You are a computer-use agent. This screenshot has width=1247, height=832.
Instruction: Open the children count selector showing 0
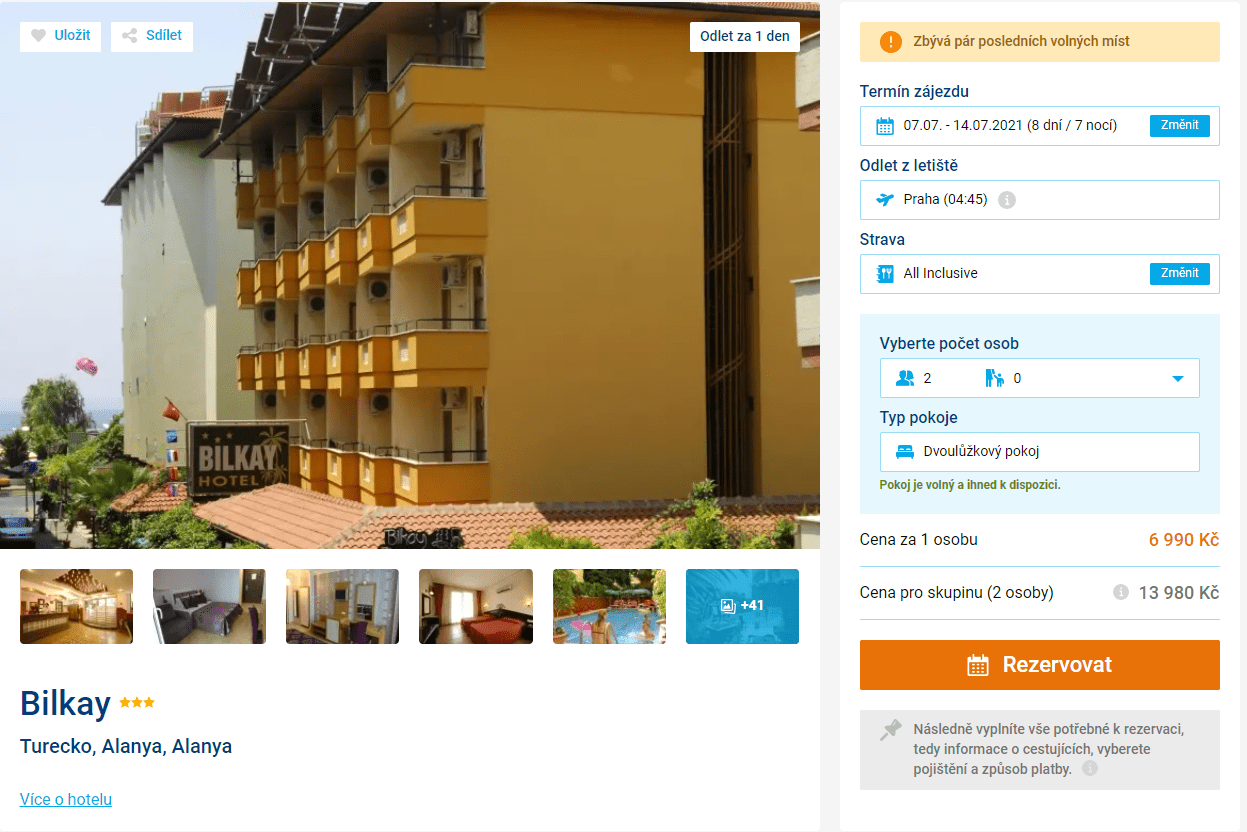(x=1003, y=378)
